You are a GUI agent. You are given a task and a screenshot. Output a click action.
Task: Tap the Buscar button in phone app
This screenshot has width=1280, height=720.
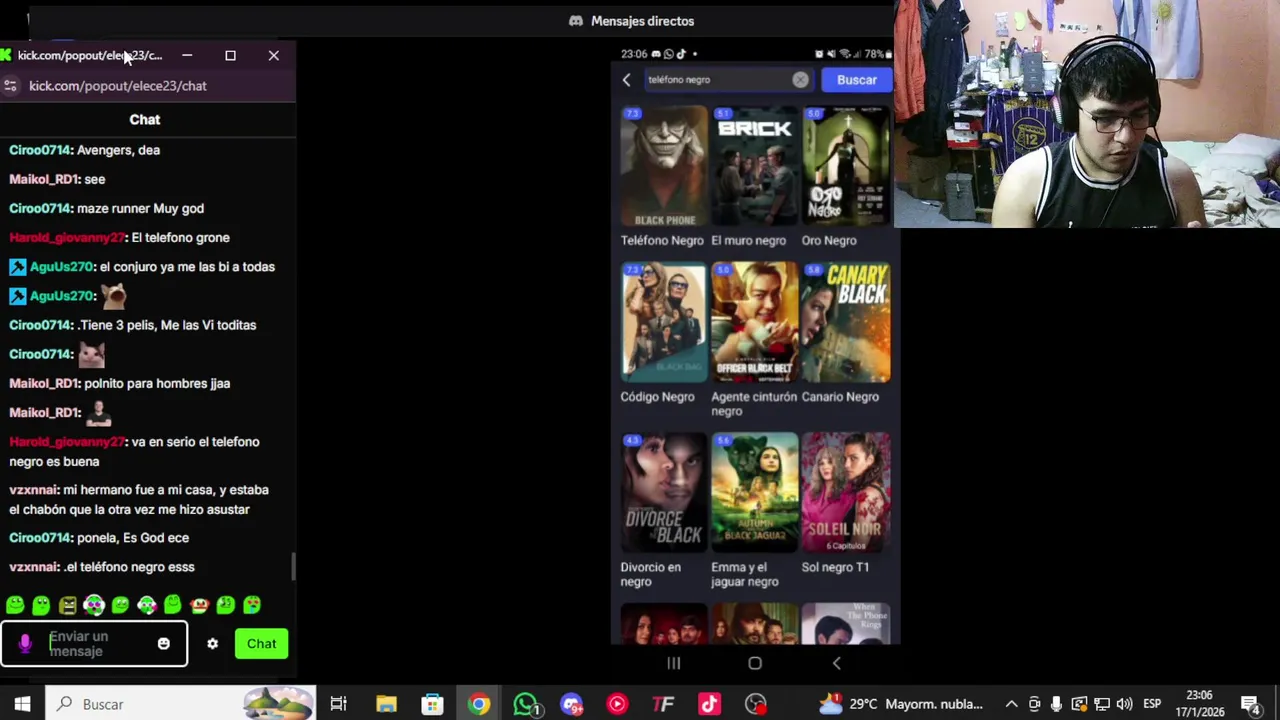[x=857, y=80]
